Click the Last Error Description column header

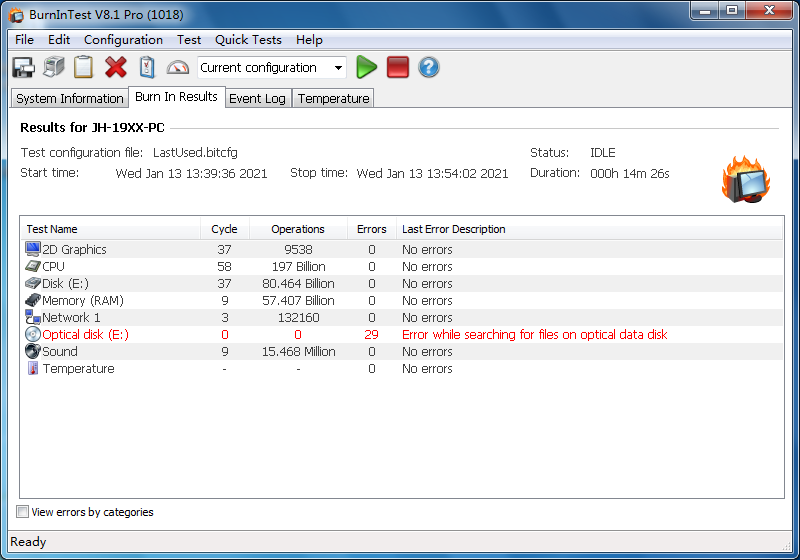pos(589,229)
